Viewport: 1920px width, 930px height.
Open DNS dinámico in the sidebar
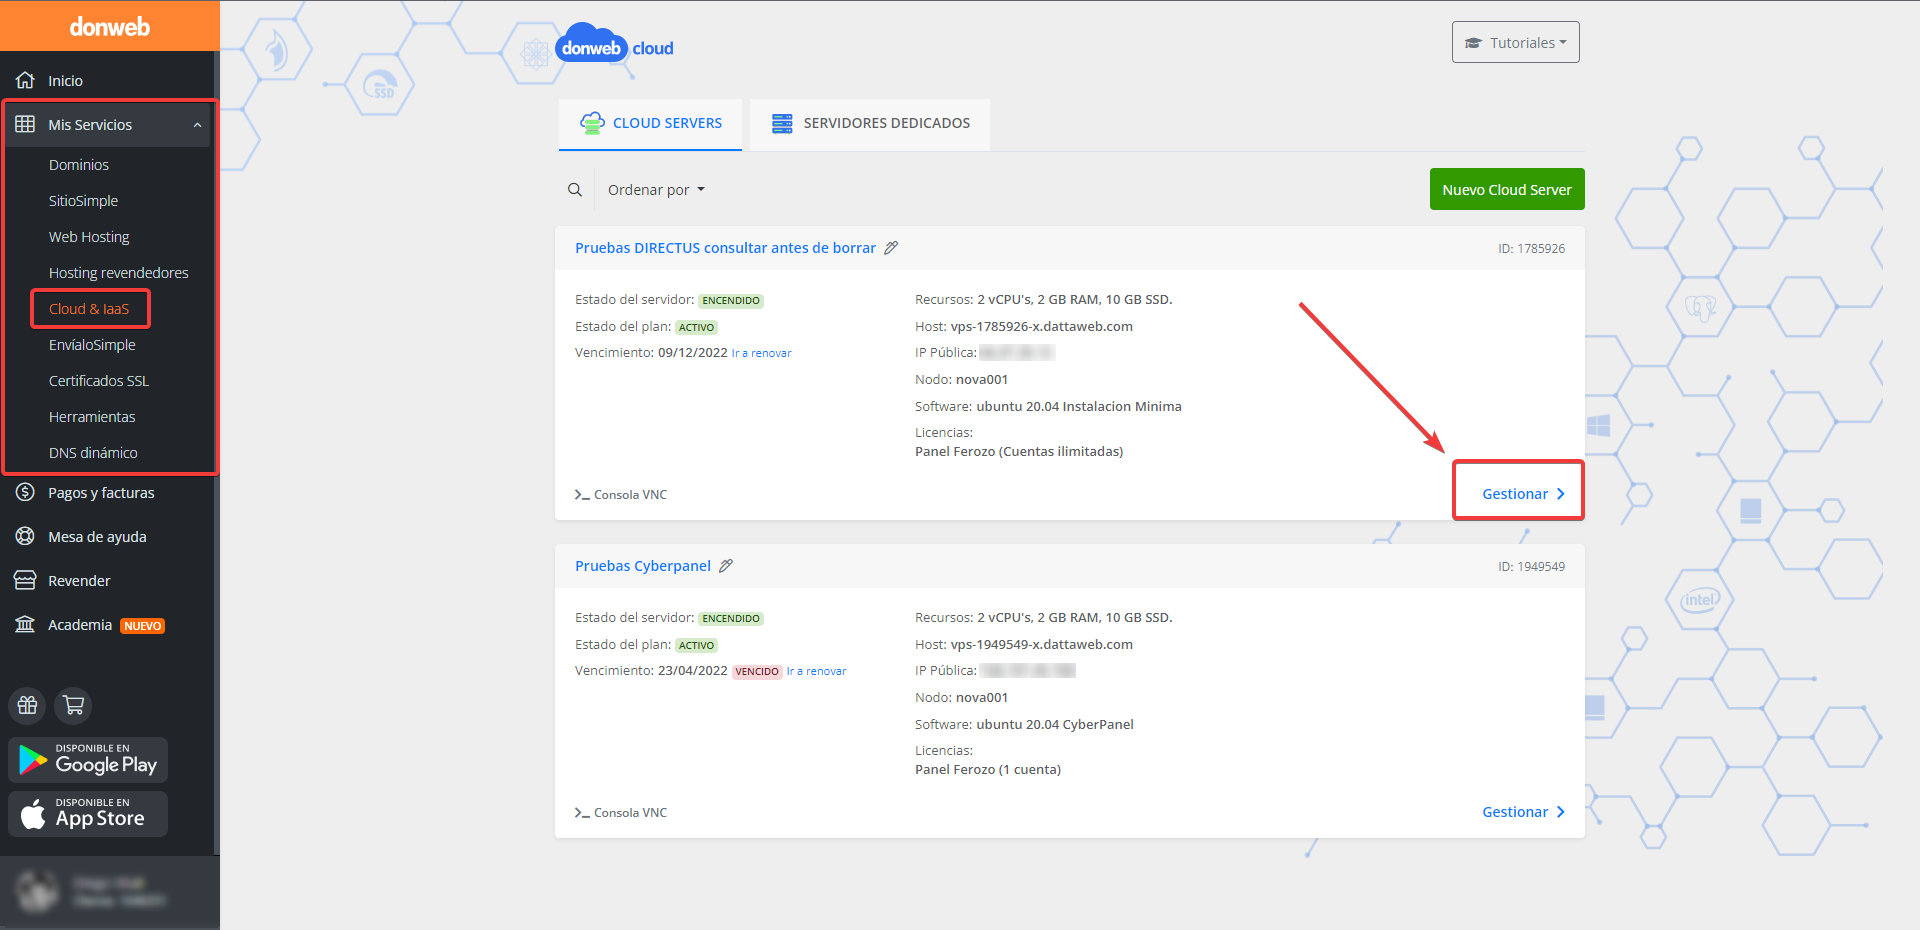(x=93, y=453)
